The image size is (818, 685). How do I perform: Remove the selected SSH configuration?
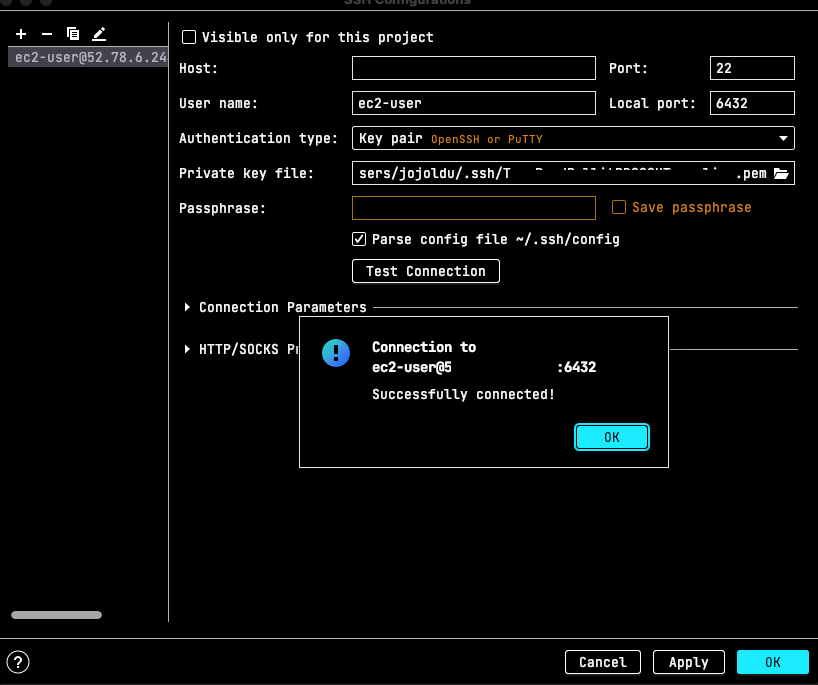point(46,33)
